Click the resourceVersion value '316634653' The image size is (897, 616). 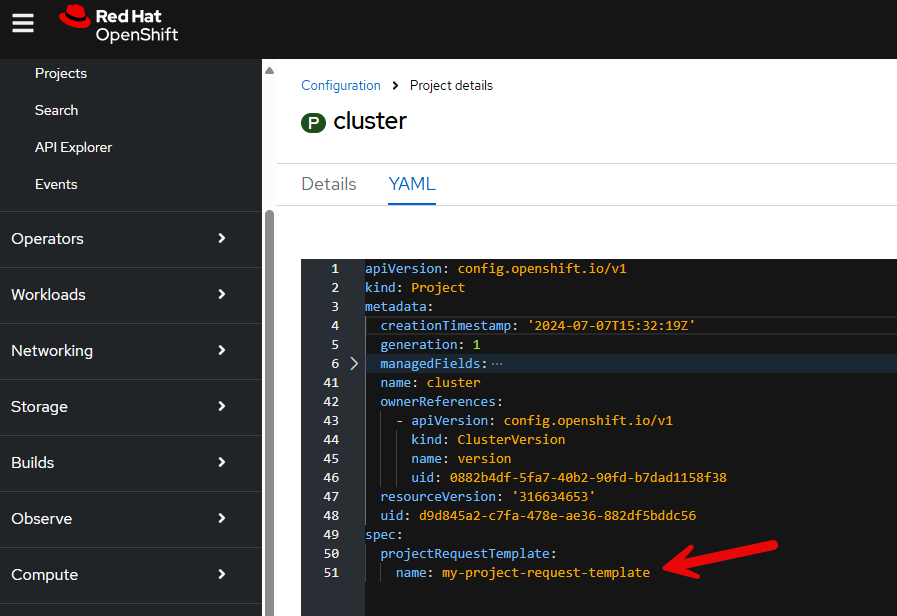pos(554,496)
